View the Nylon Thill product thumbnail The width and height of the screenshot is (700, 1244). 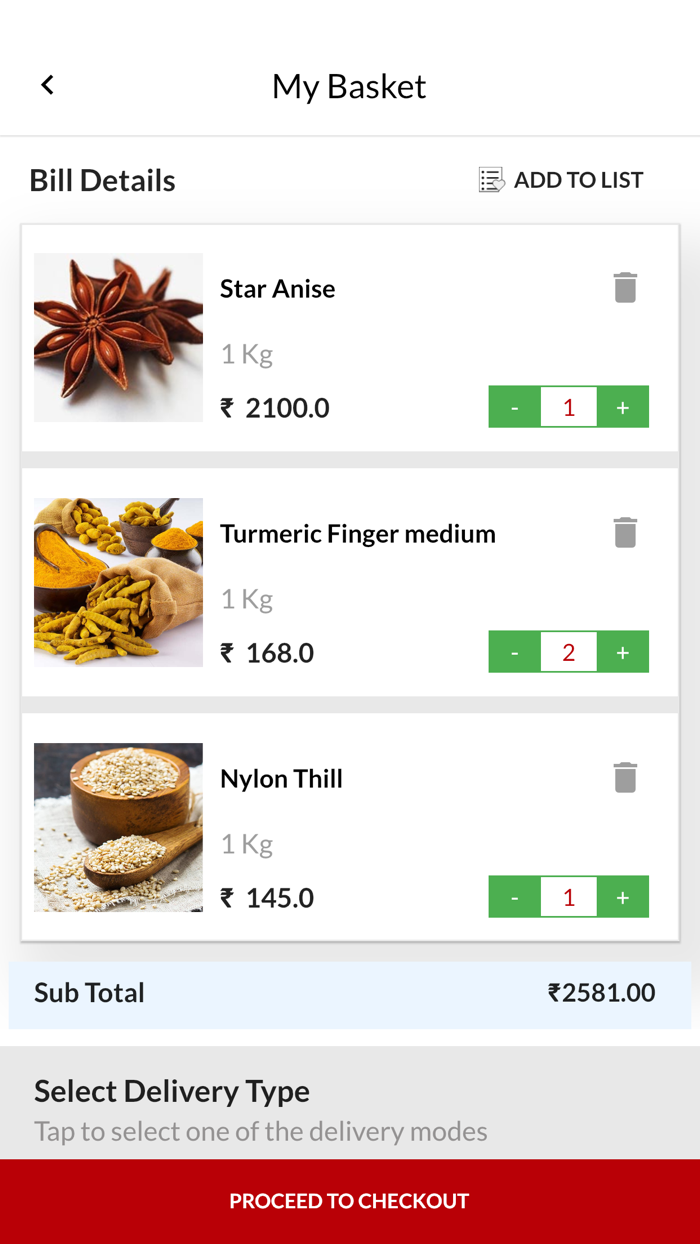coord(118,827)
